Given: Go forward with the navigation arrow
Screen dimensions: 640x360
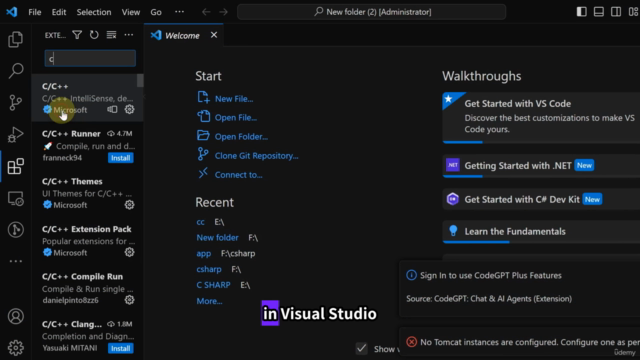Looking at the screenshot, I should click(223, 12).
